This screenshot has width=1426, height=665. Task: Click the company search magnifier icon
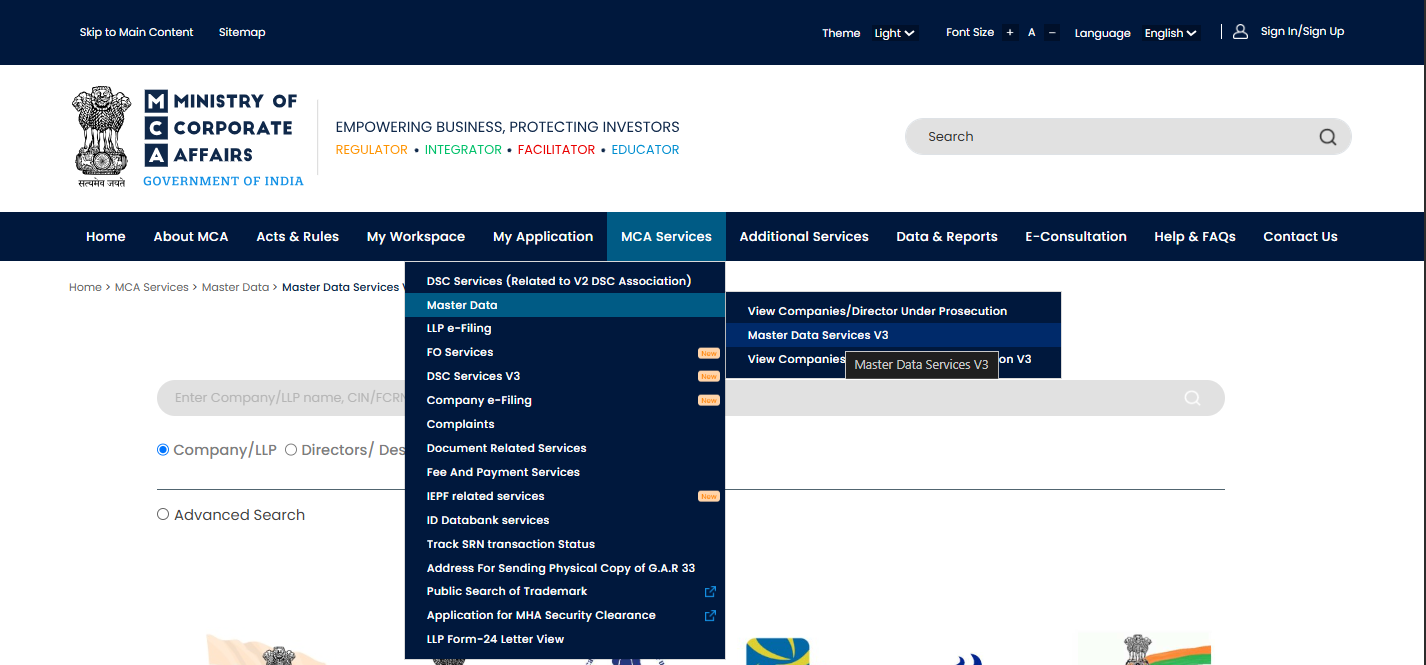tap(1192, 398)
